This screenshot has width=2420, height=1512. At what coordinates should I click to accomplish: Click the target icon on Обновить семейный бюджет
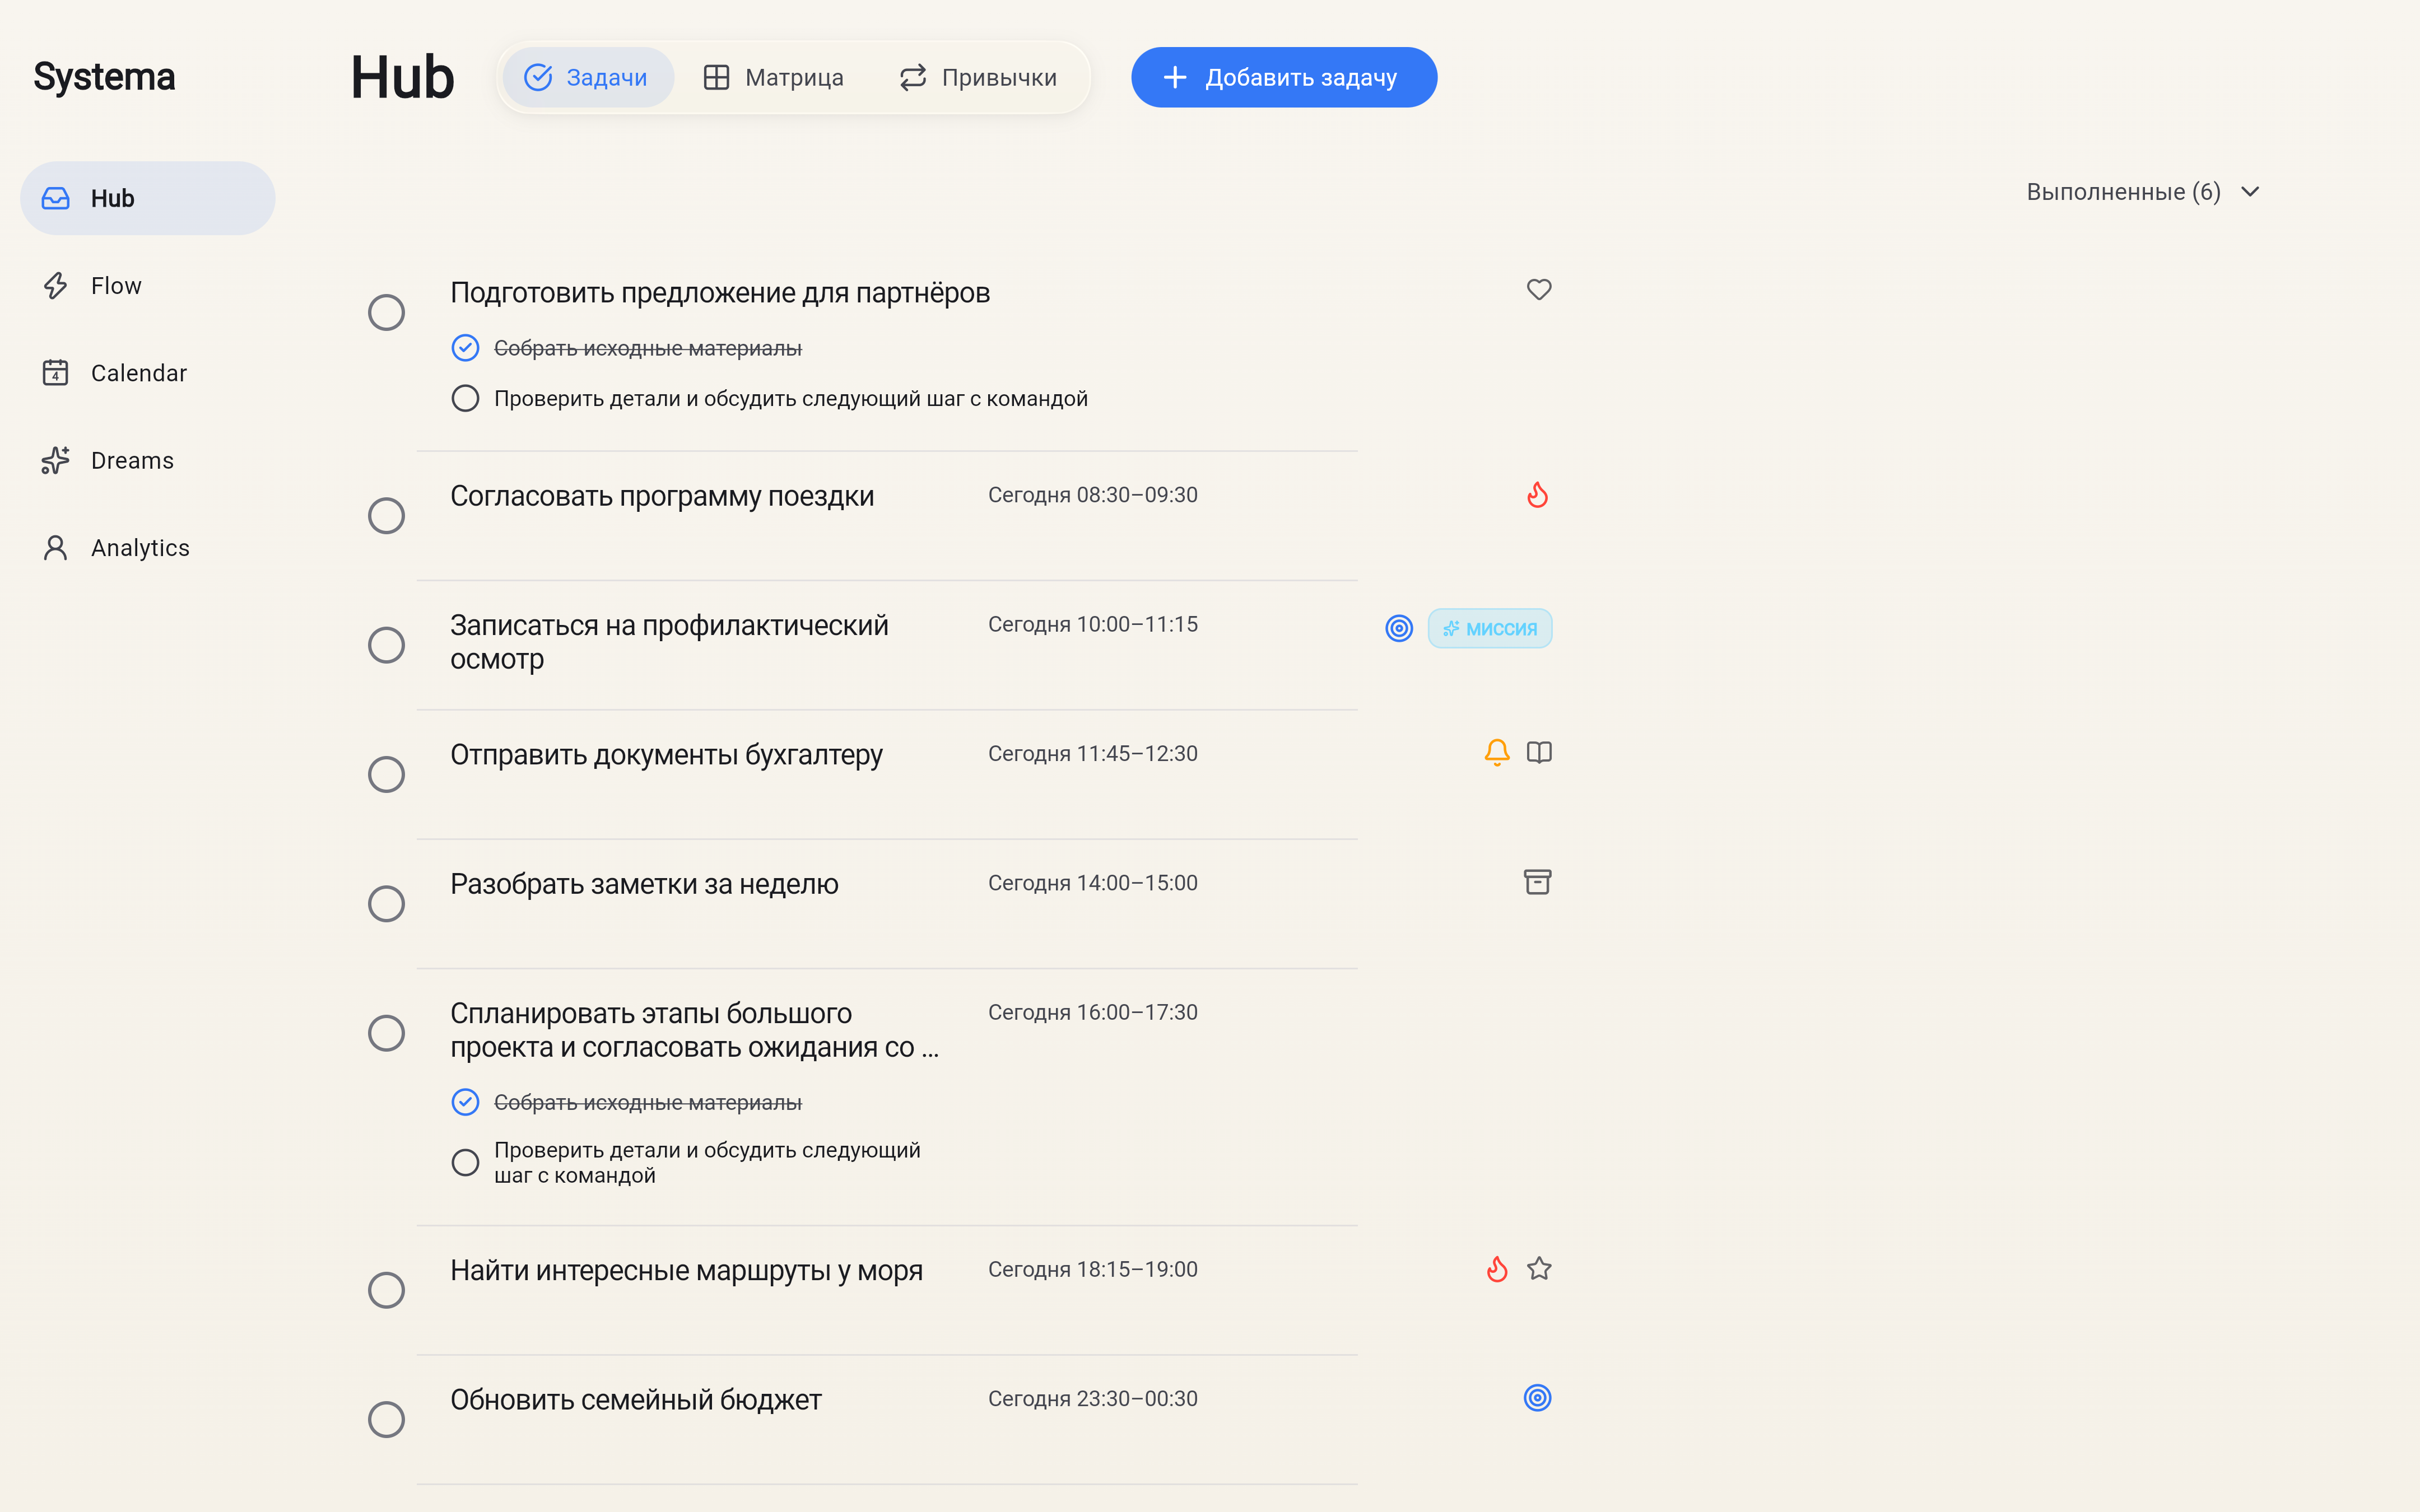pyautogui.click(x=1538, y=1398)
